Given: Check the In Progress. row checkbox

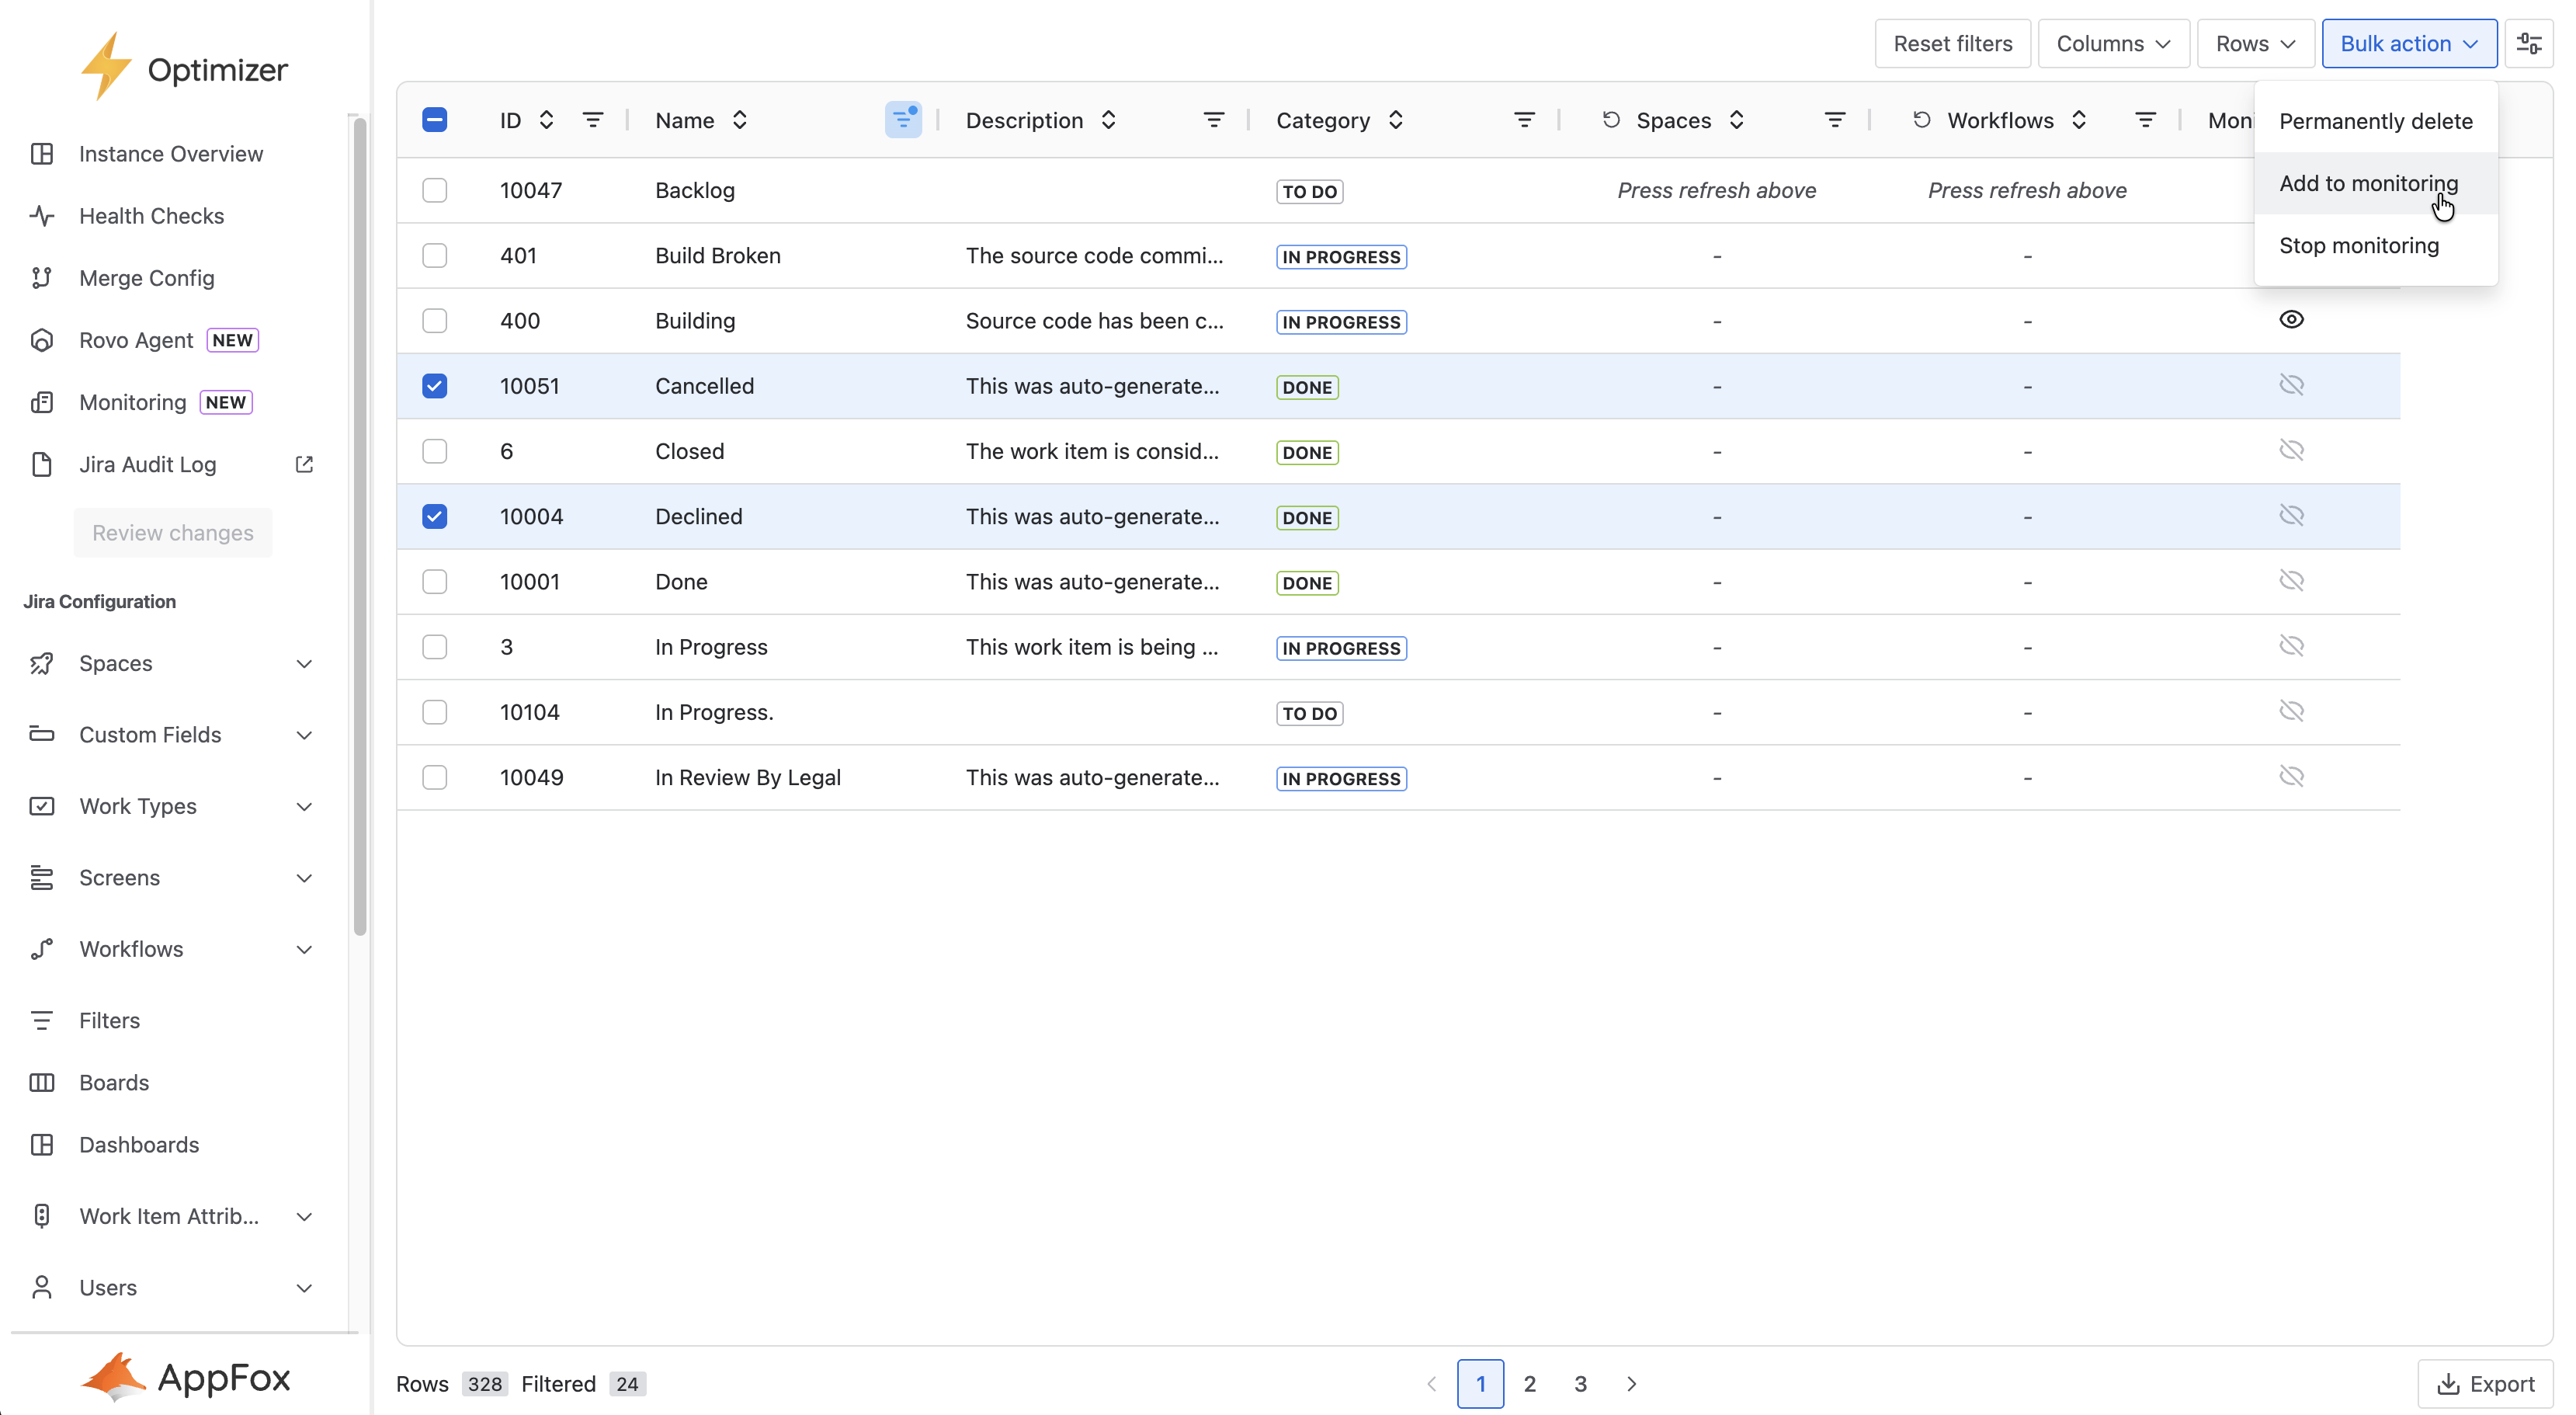Looking at the screenshot, I should point(434,712).
